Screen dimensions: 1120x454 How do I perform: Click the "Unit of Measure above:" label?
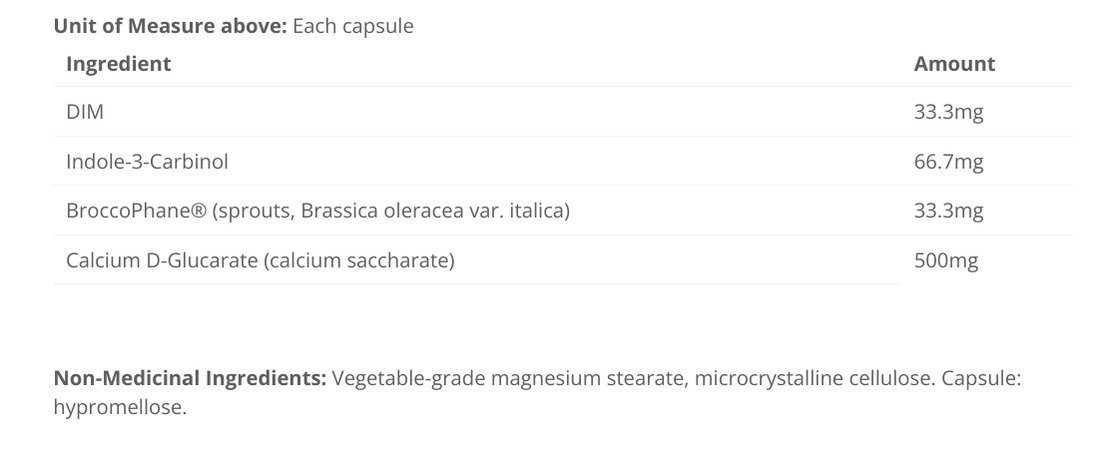[170, 27]
